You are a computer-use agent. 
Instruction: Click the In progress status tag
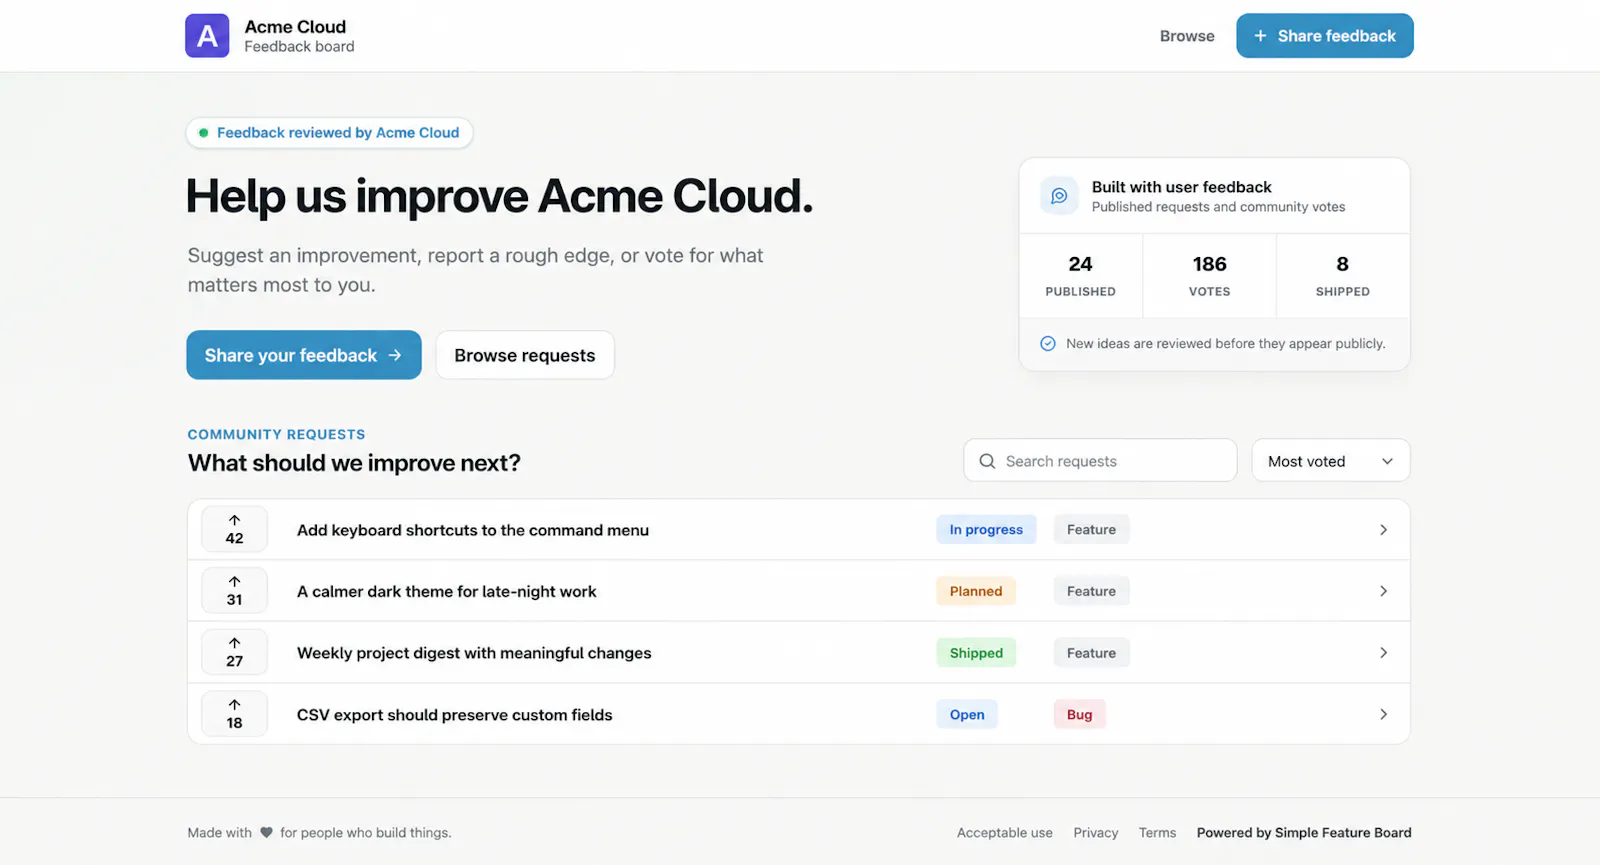click(x=986, y=530)
